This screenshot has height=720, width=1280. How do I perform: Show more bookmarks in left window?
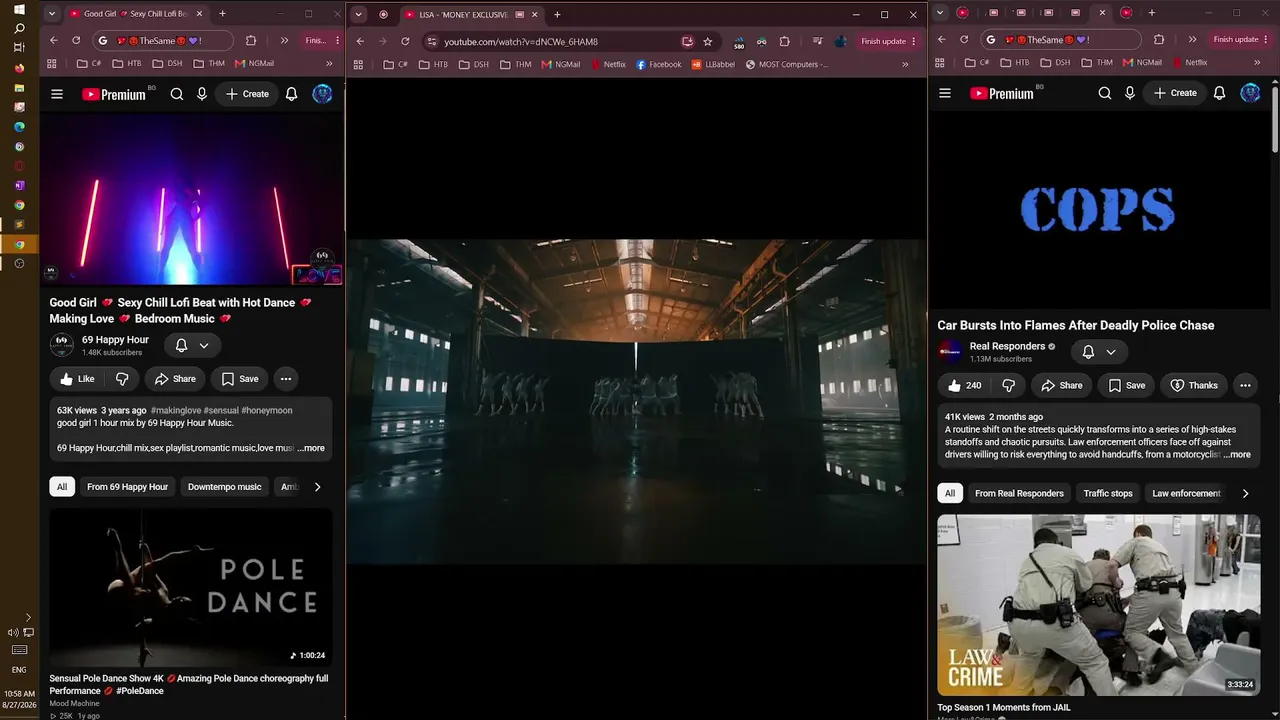pos(329,64)
